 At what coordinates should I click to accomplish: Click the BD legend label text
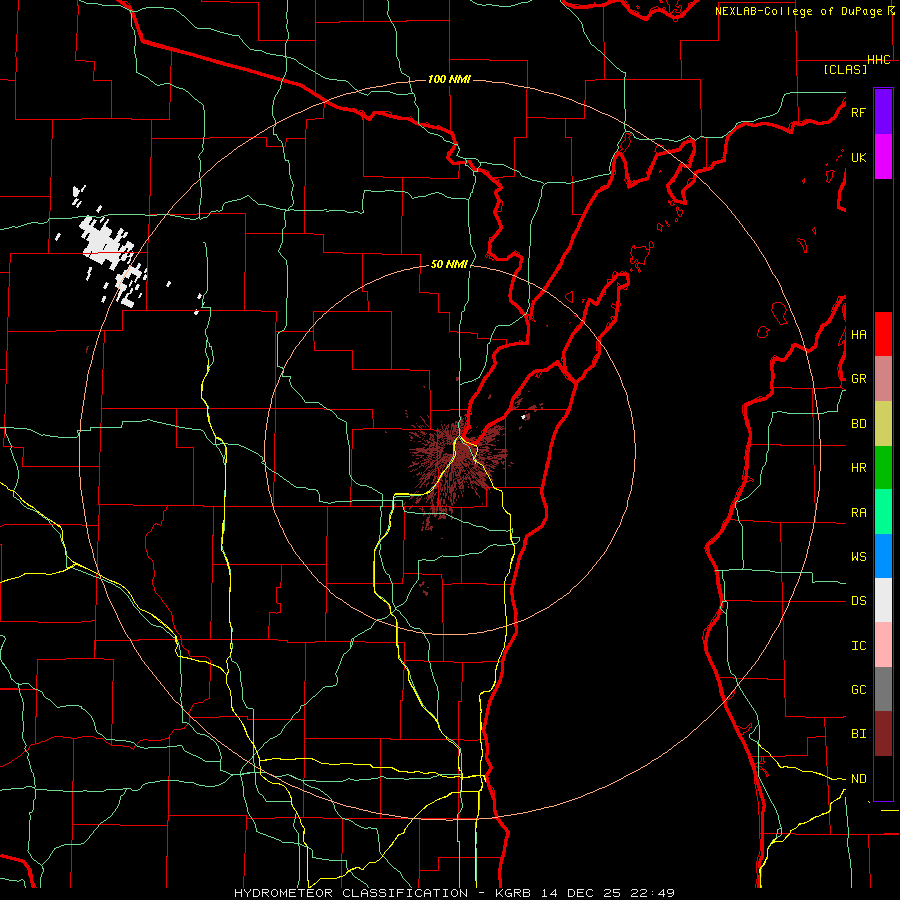click(x=858, y=424)
